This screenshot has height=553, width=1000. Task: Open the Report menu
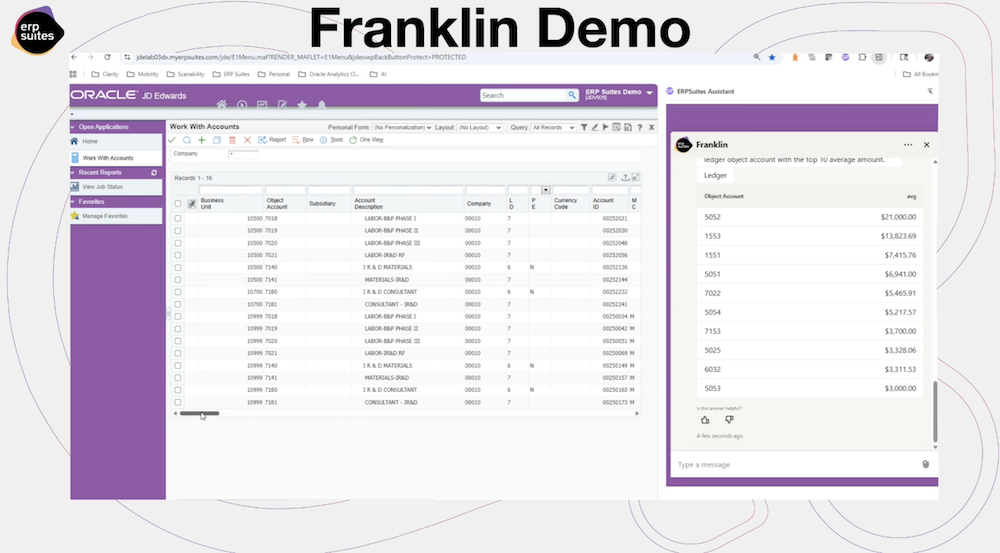pyautogui.click(x=272, y=140)
